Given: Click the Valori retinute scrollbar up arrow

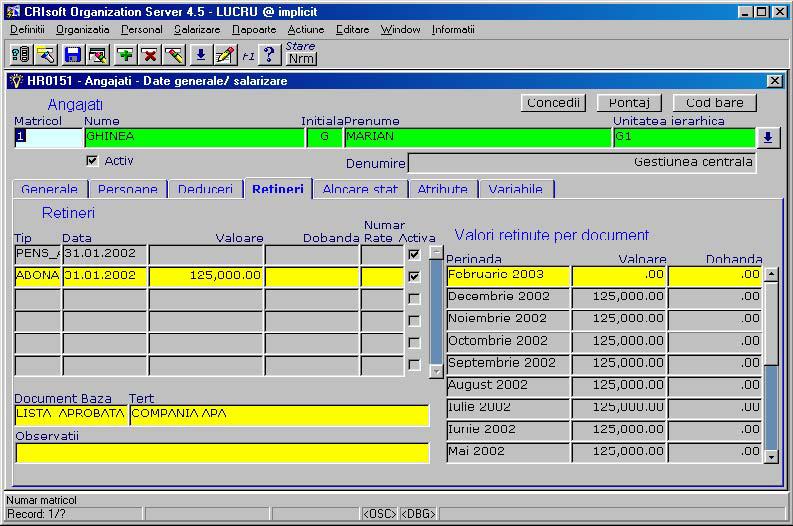Looking at the screenshot, I should [771, 274].
